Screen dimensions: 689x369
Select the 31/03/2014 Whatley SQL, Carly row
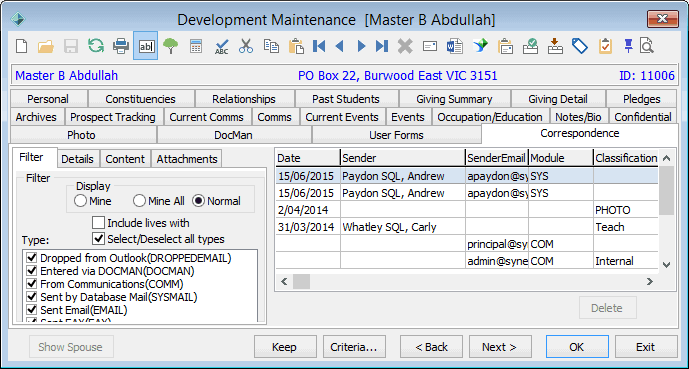(x=467, y=227)
